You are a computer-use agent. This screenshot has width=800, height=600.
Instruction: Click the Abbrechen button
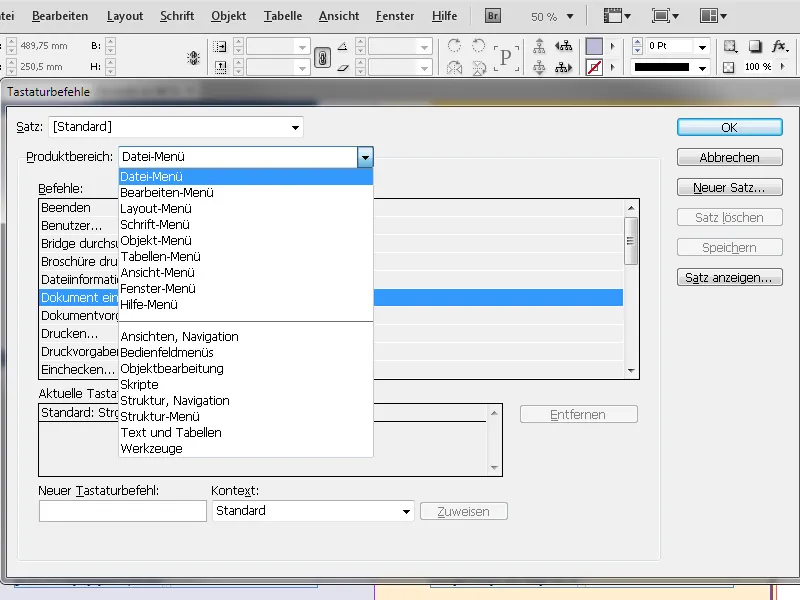tap(729, 157)
